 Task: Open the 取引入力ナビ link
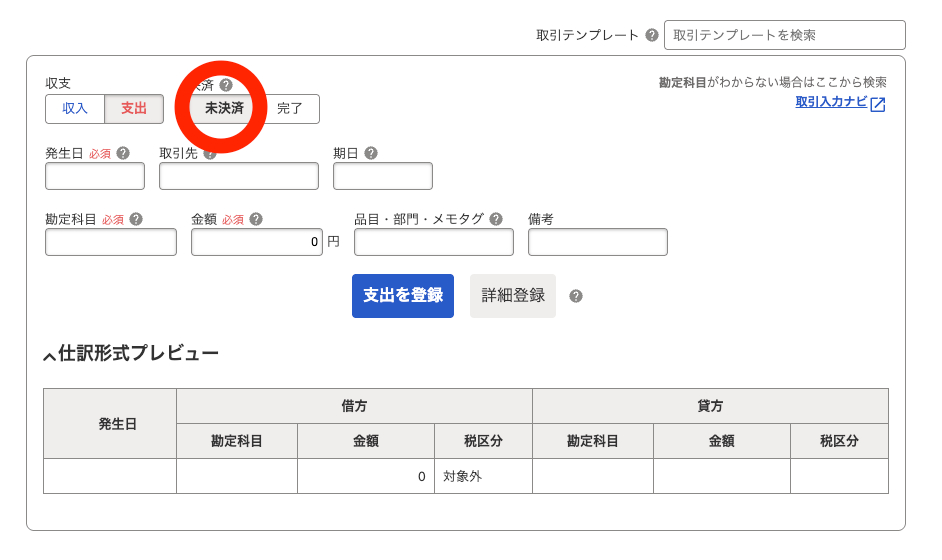click(831, 102)
